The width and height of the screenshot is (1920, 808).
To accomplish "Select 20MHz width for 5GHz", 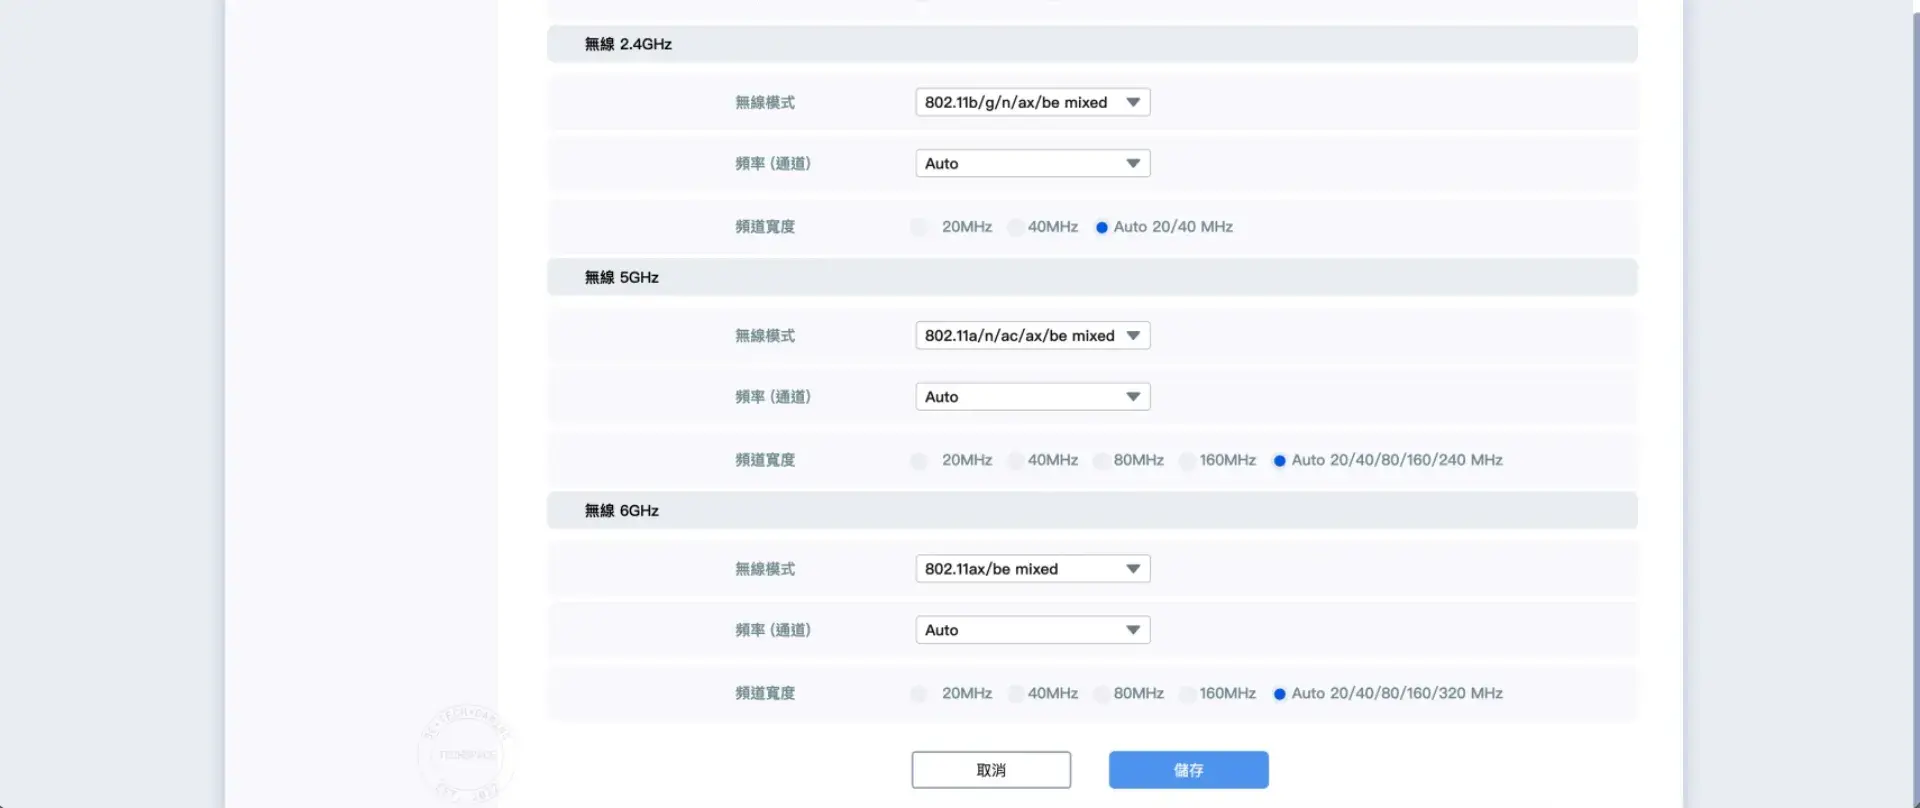I will click(x=919, y=461).
